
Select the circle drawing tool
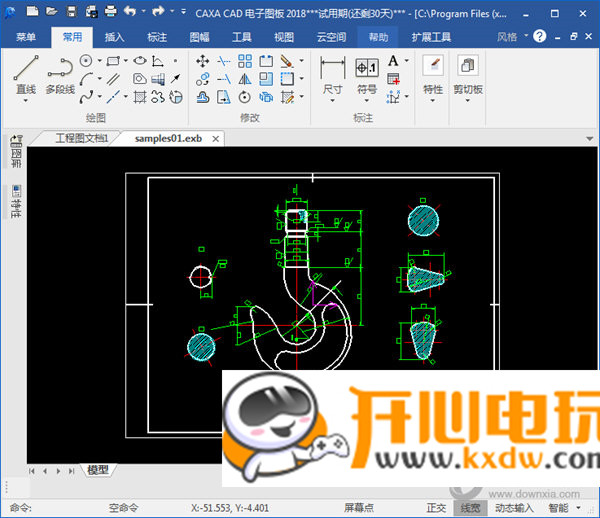[86, 60]
